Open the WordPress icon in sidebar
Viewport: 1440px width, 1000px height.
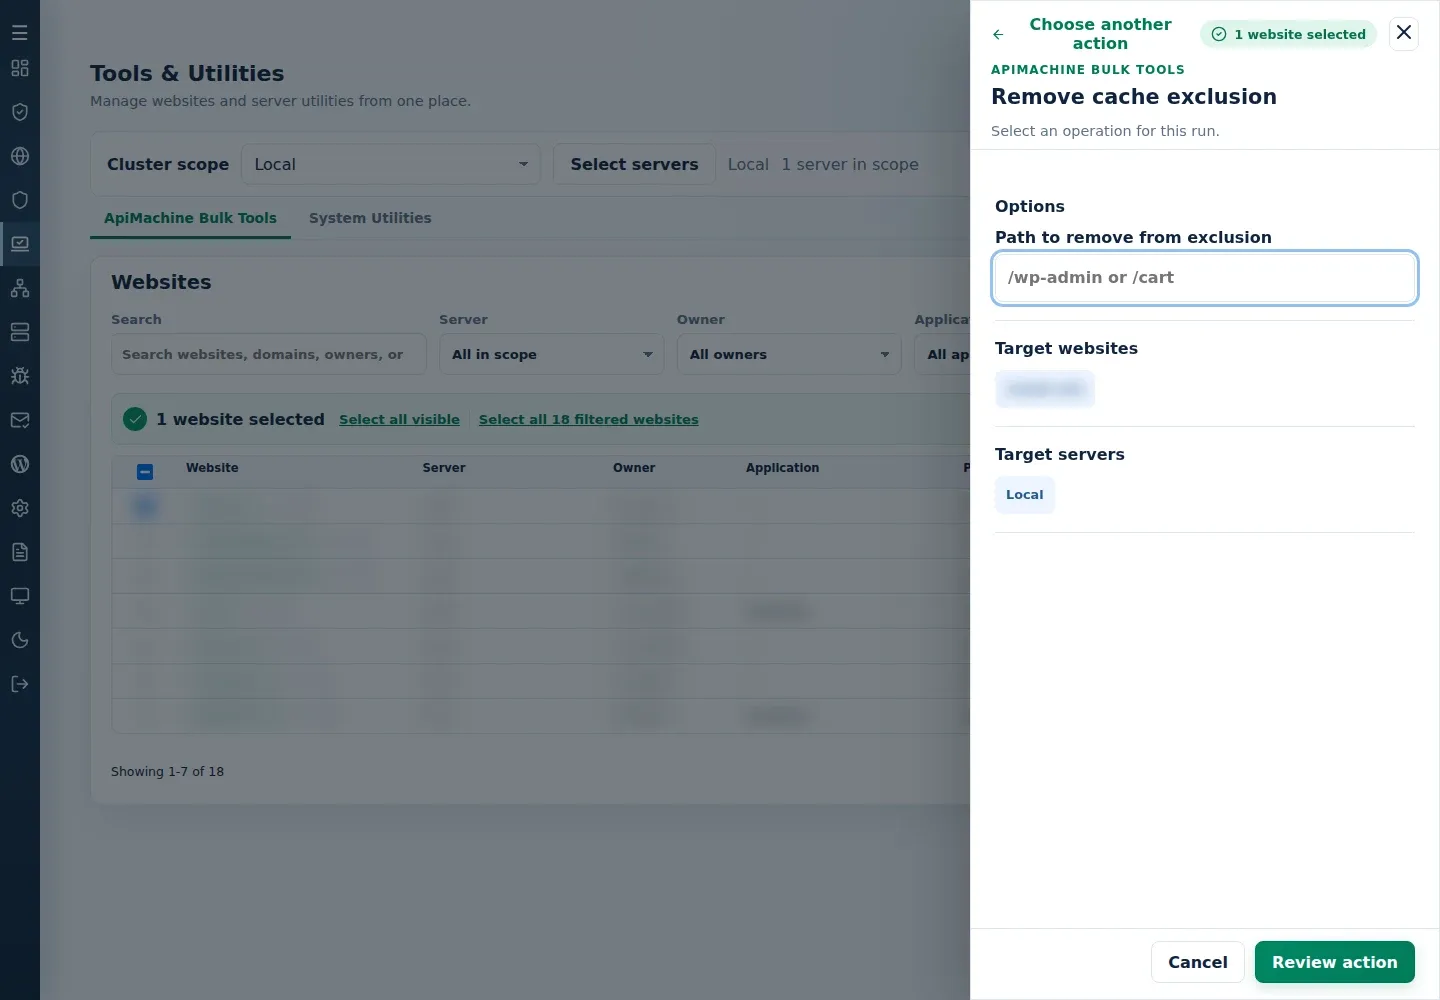point(20,464)
